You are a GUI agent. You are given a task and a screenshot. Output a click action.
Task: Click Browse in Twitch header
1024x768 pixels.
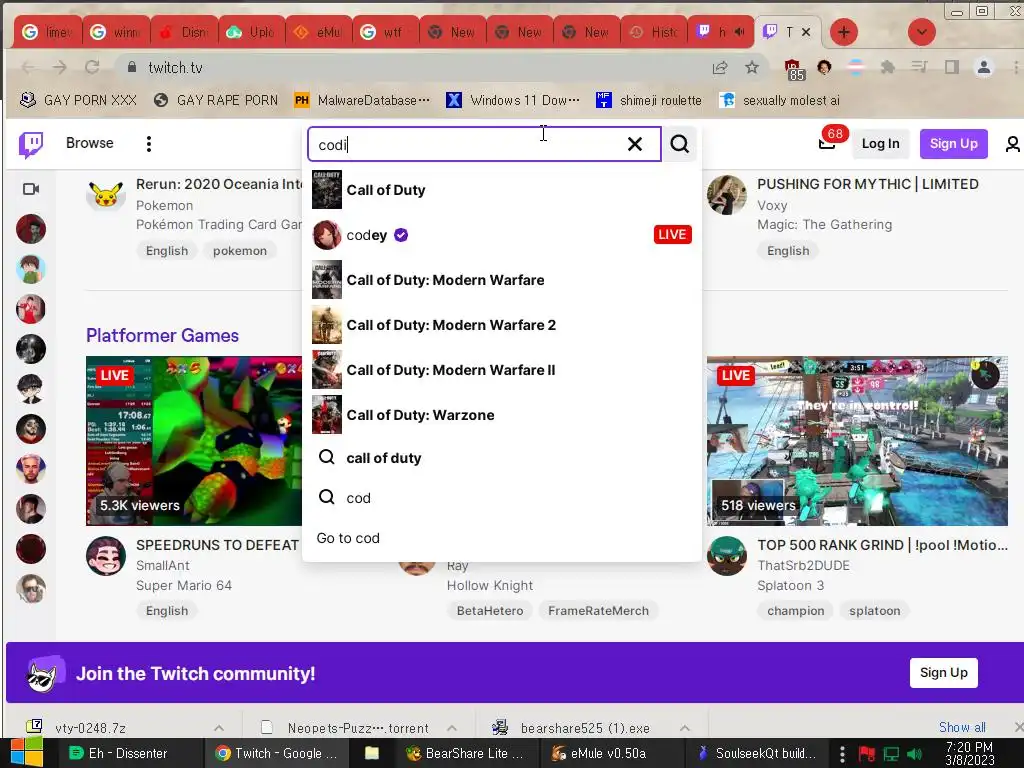point(89,143)
